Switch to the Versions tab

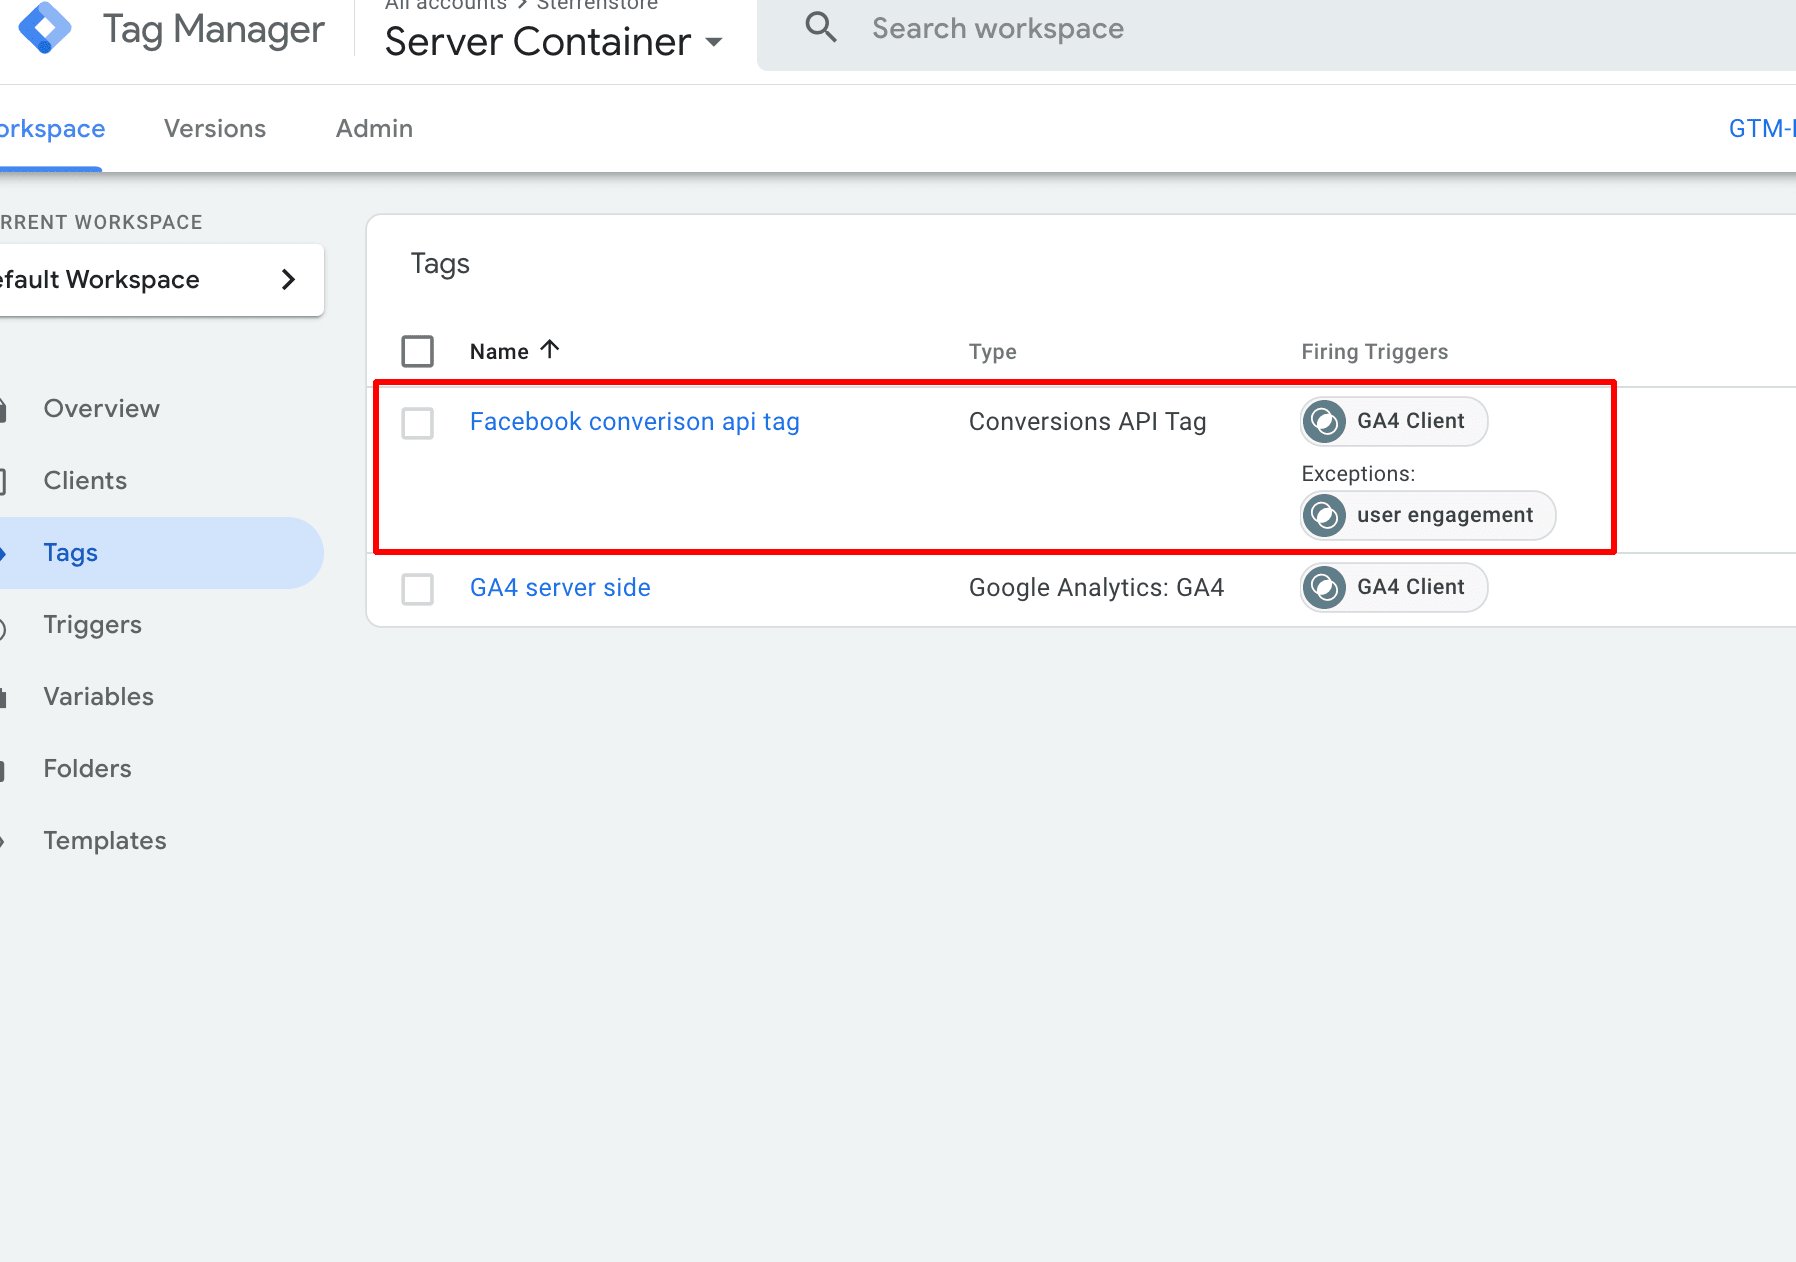[x=214, y=128]
